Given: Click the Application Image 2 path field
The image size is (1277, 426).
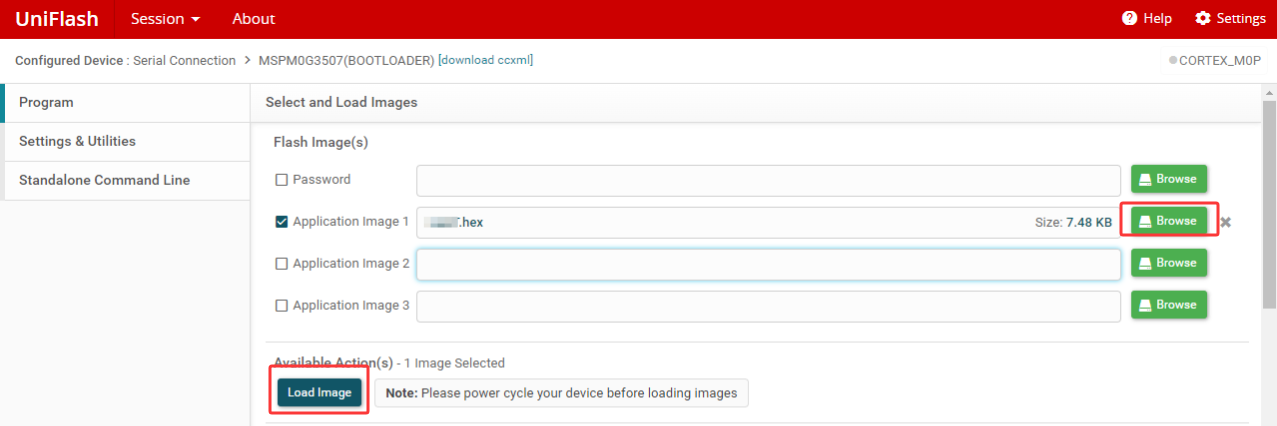Looking at the screenshot, I should pos(768,264).
